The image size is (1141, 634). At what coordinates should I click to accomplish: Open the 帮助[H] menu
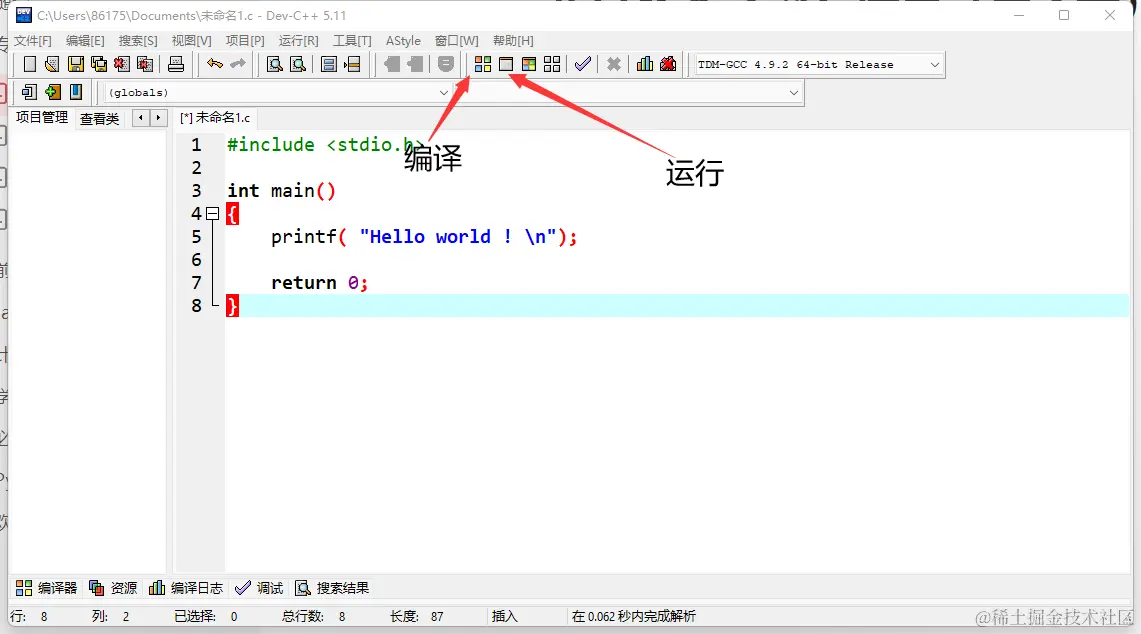[x=513, y=41]
